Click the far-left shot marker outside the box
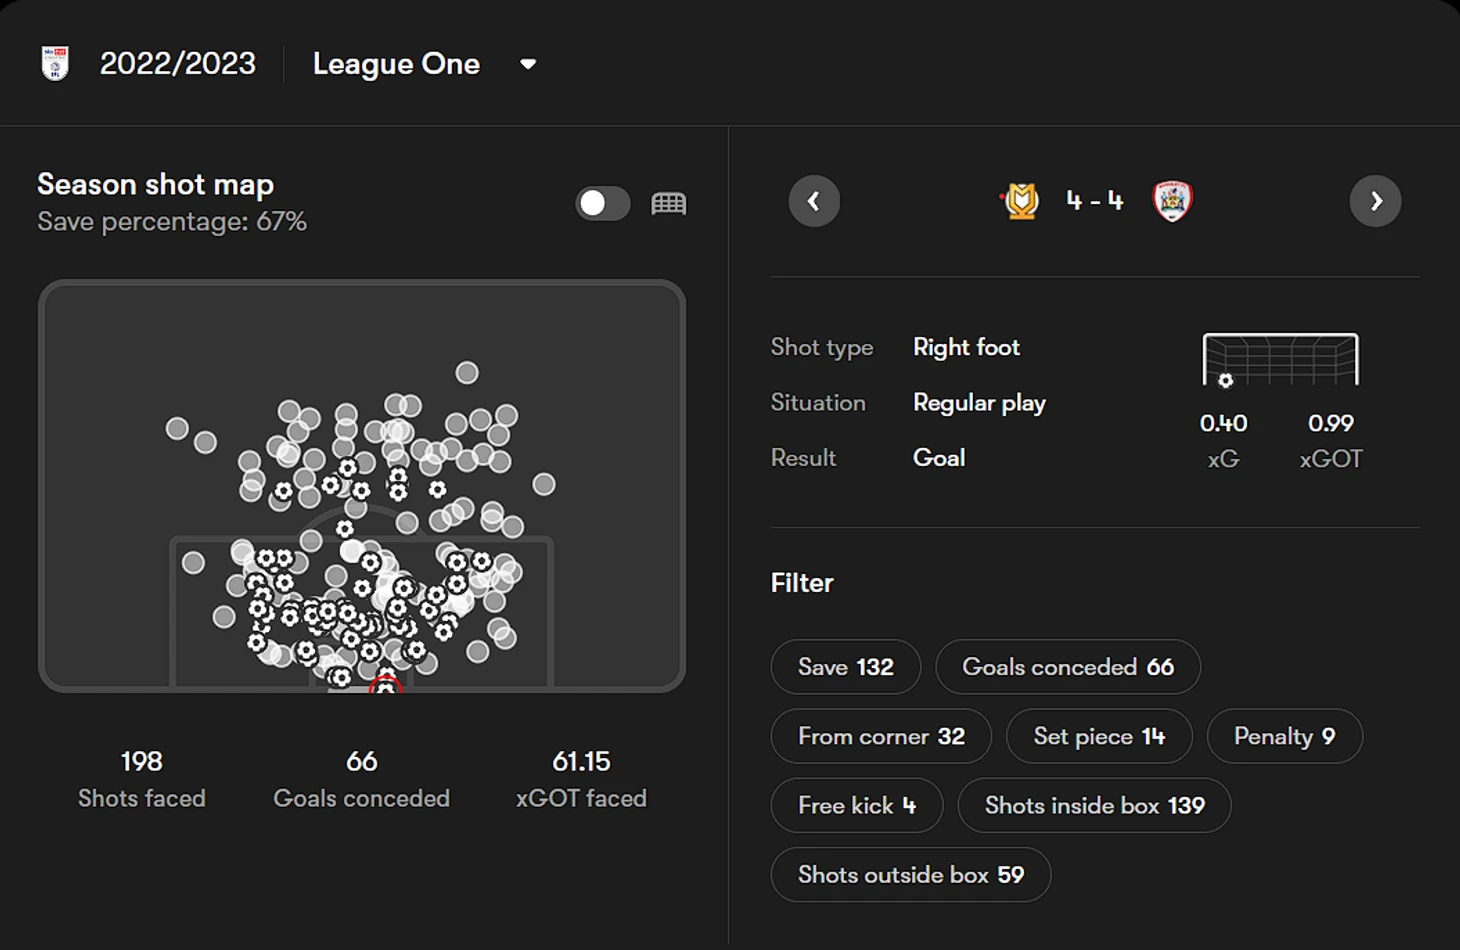This screenshot has height=950, width=1460. 177,428
